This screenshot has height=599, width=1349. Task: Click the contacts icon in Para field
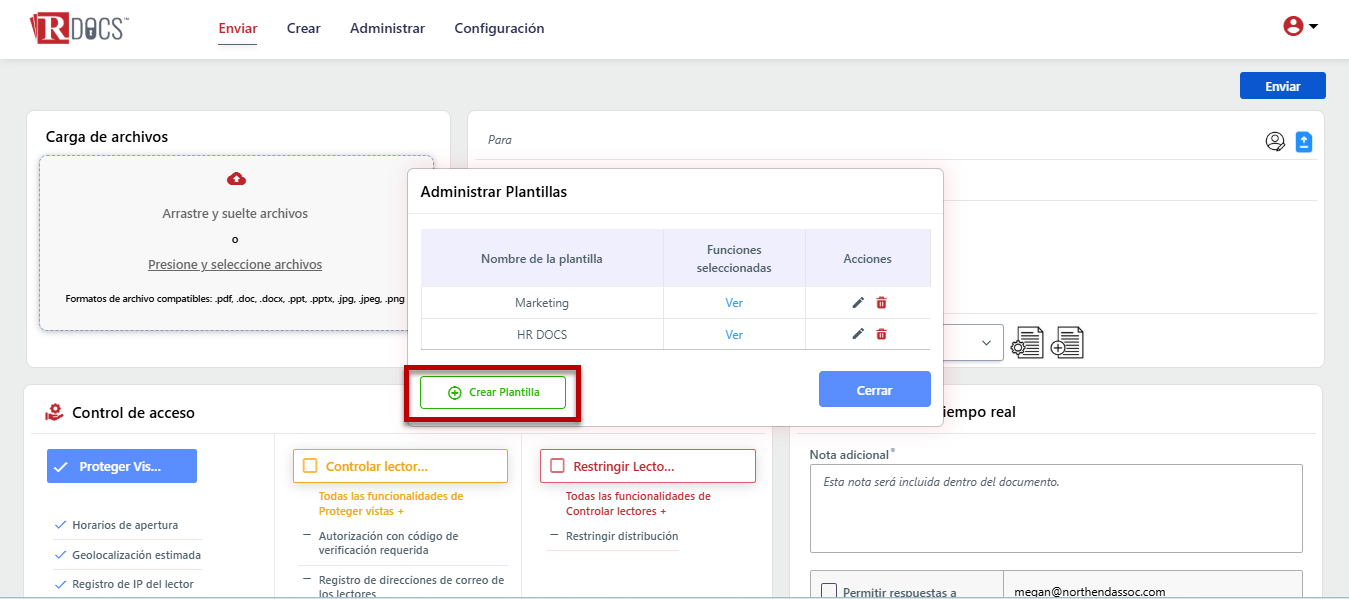click(1275, 142)
